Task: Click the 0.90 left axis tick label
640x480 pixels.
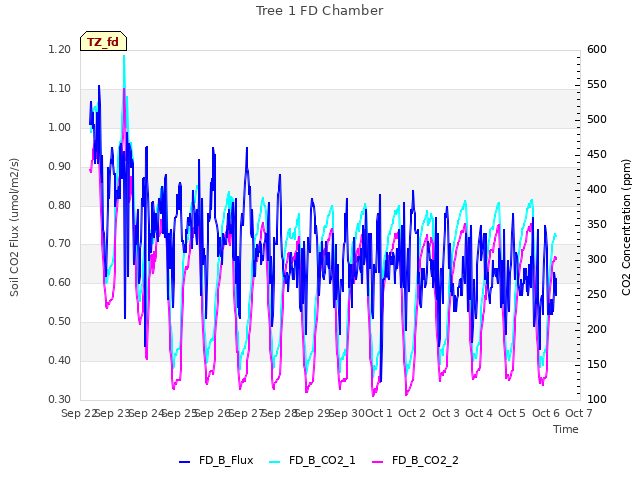Action: [x=60, y=166]
